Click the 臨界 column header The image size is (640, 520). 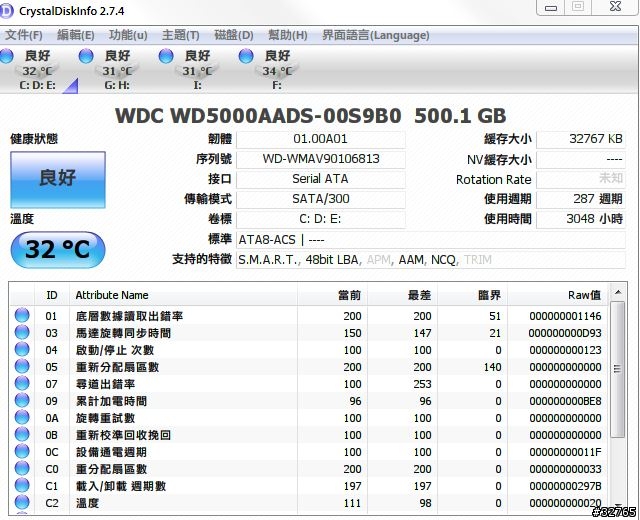pyautogui.click(x=472, y=295)
